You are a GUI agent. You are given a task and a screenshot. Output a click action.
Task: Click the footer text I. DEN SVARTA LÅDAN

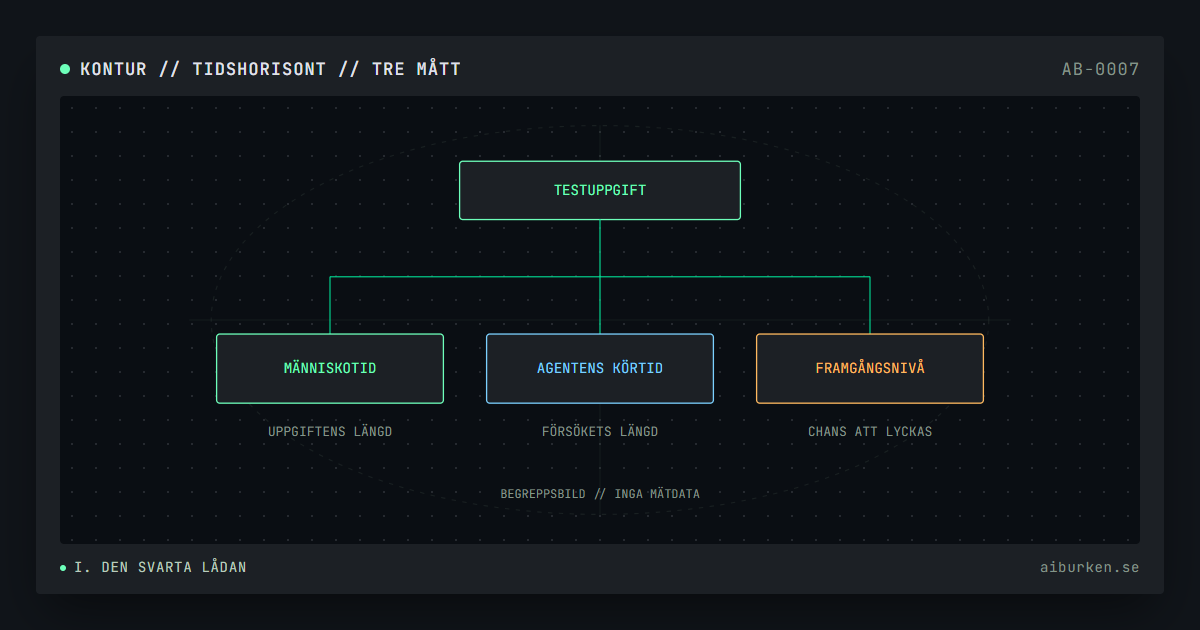point(160,567)
